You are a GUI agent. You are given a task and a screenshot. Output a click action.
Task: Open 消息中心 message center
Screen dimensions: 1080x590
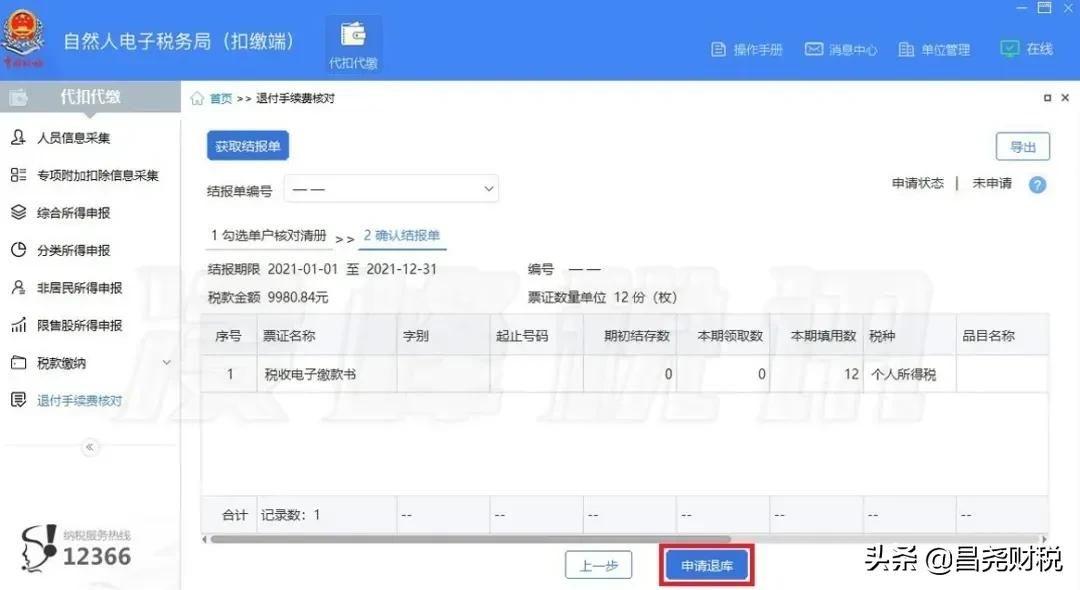coord(841,49)
